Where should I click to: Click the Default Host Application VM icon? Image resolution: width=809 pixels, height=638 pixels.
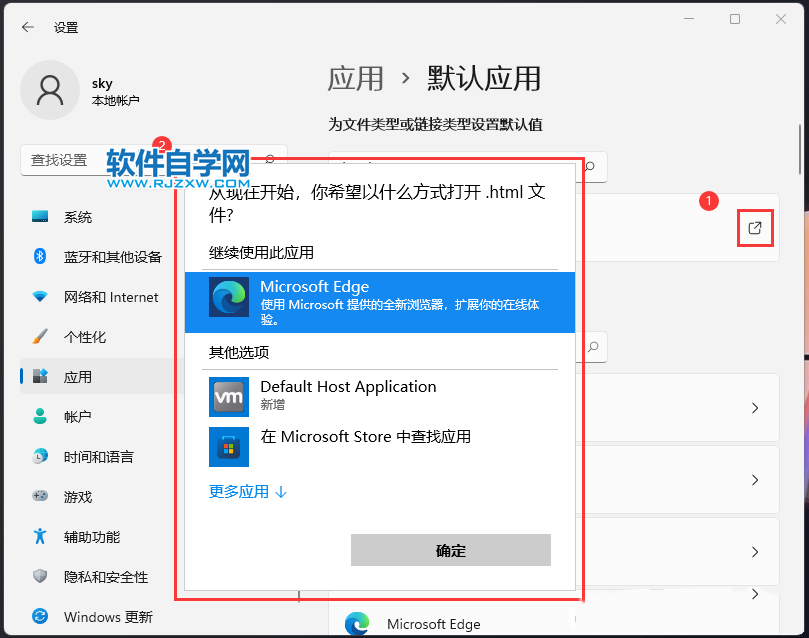coord(228,397)
